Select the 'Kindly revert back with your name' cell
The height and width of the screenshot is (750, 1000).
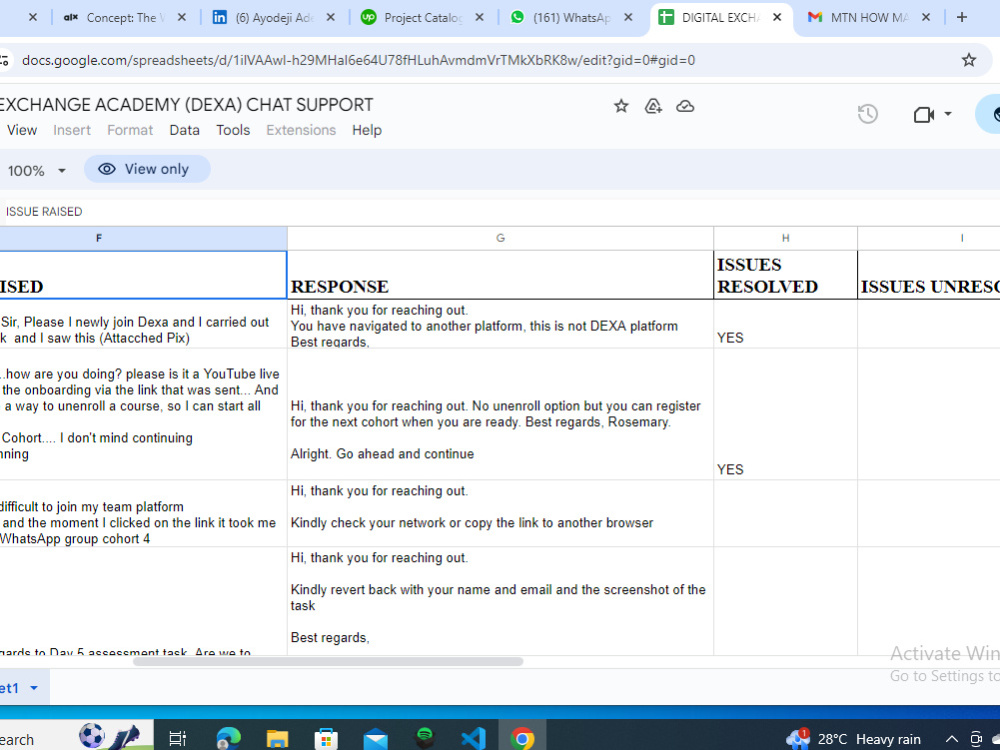coord(500,601)
